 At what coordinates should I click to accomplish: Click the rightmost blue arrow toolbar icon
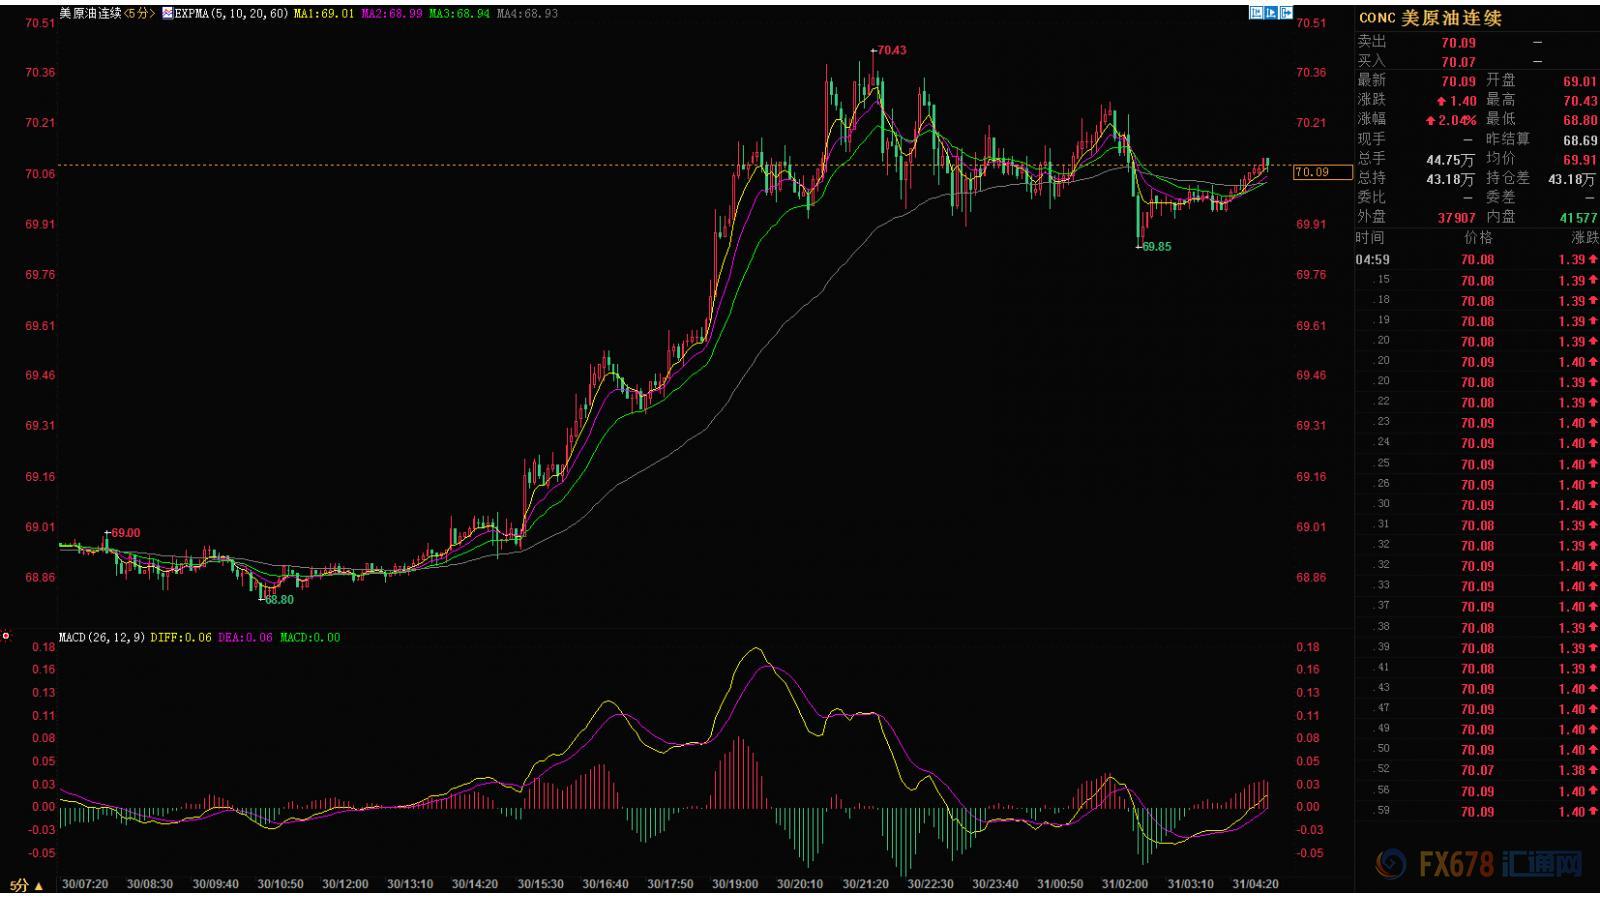coord(1286,13)
